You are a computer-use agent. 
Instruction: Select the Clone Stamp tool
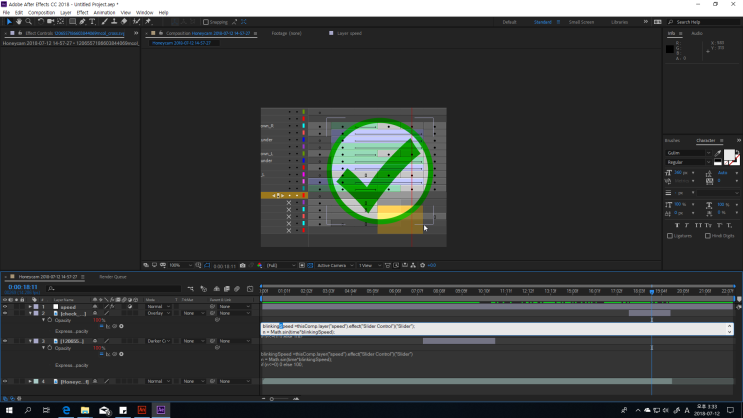[114, 22]
